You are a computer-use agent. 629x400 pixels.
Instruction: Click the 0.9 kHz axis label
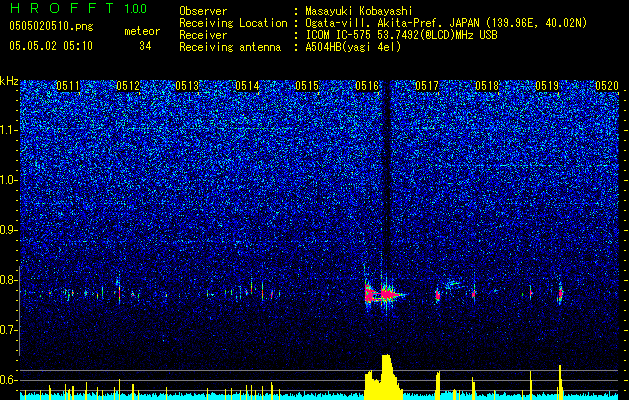click(9, 230)
